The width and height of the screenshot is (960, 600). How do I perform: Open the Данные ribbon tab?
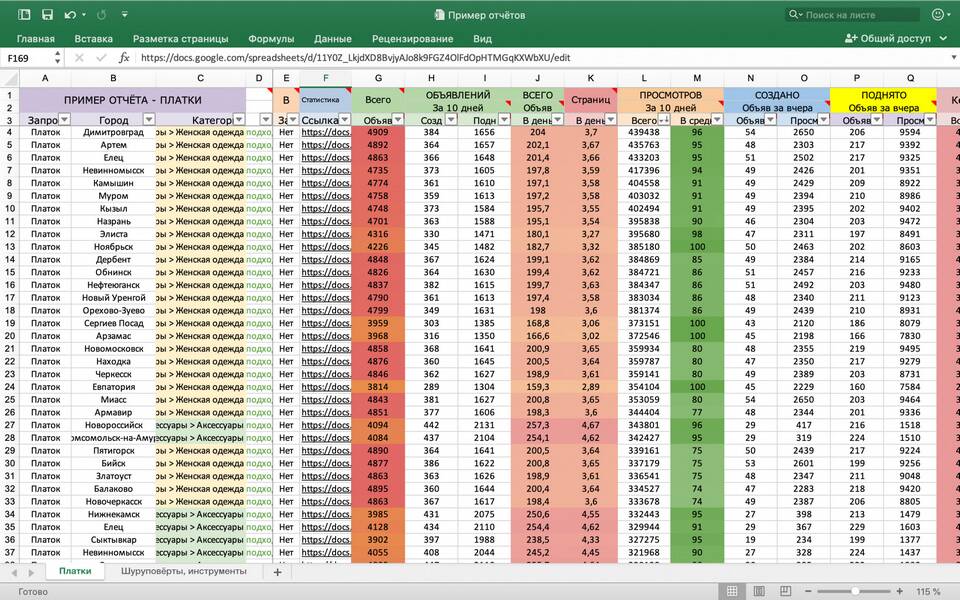[332, 39]
